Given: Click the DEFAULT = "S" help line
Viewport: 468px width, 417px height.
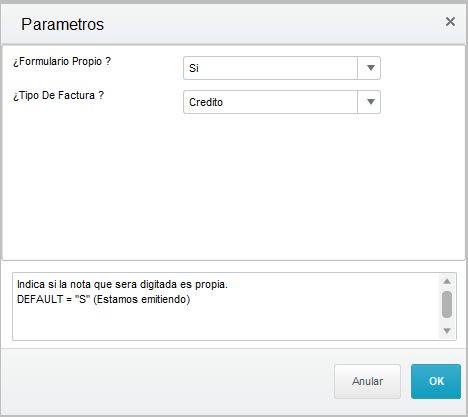Looking at the screenshot, I should 103,299.
